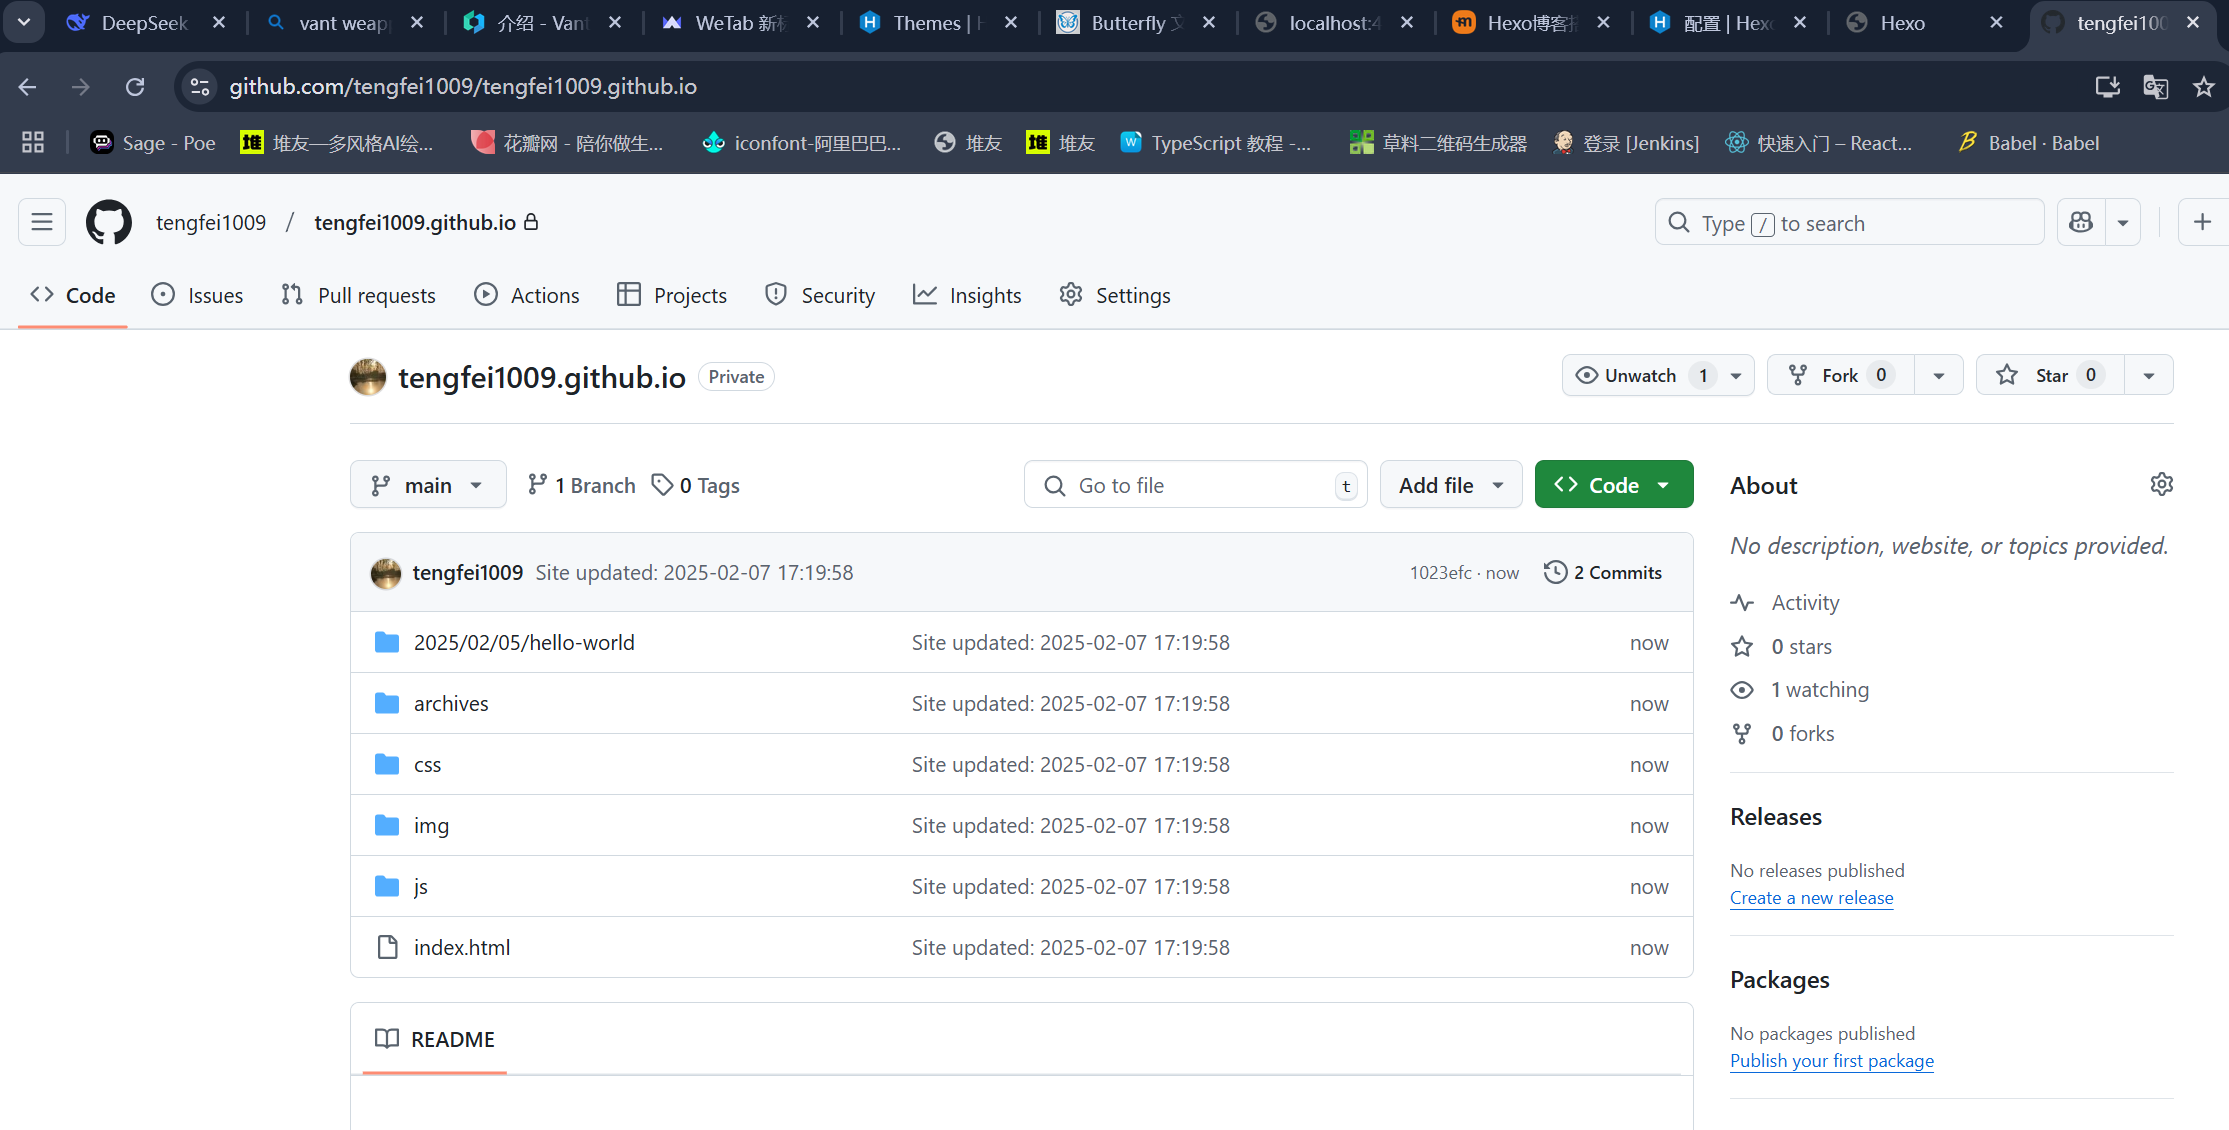Toggle Unwatch on this repository

point(1640,376)
